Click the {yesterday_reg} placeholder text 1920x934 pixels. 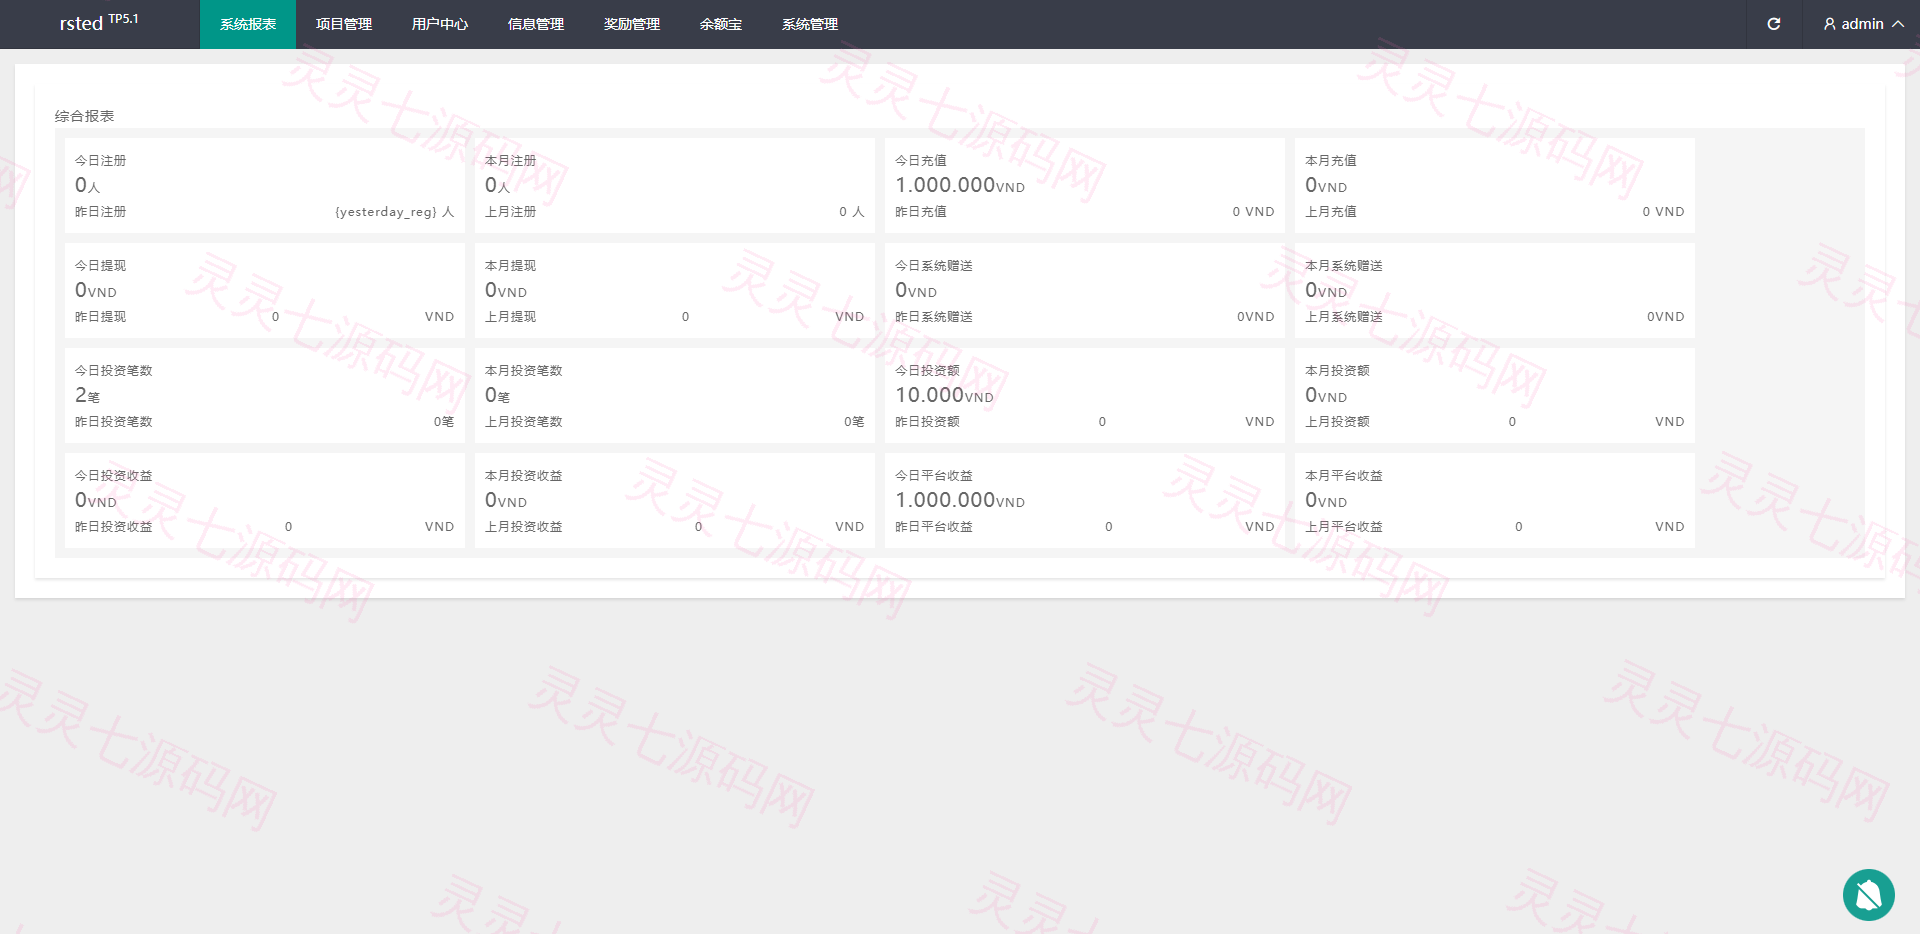pyautogui.click(x=386, y=212)
